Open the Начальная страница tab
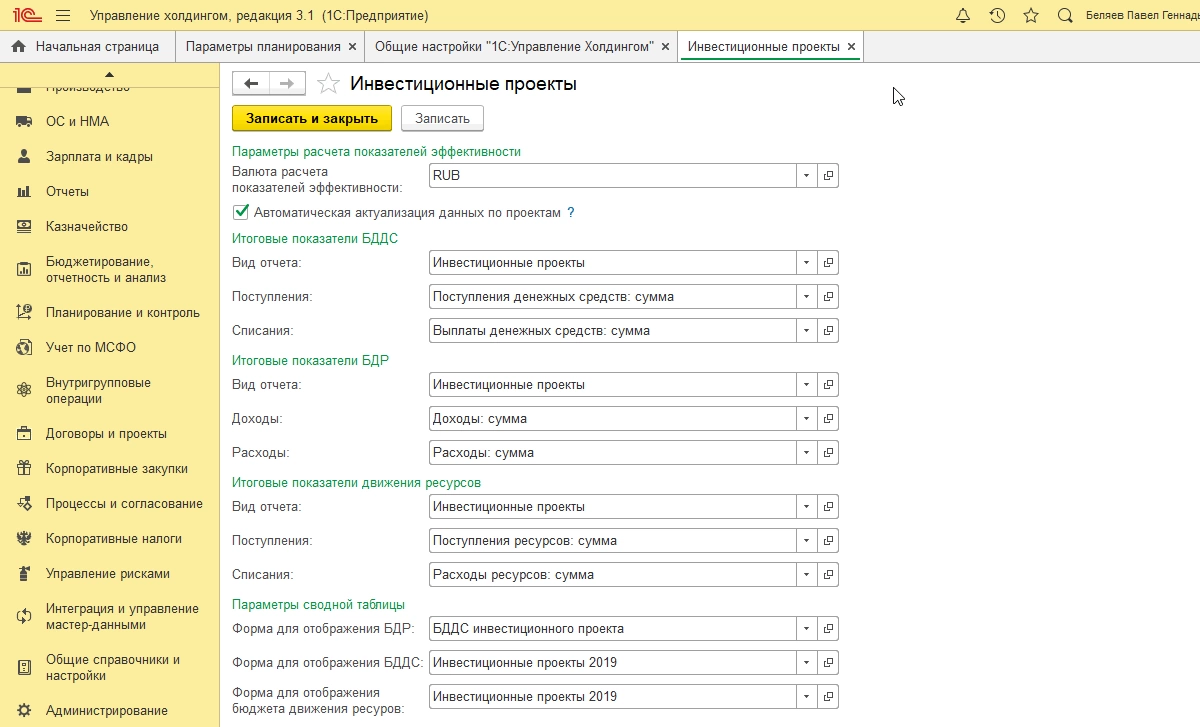1200x727 pixels. point(87,47)
